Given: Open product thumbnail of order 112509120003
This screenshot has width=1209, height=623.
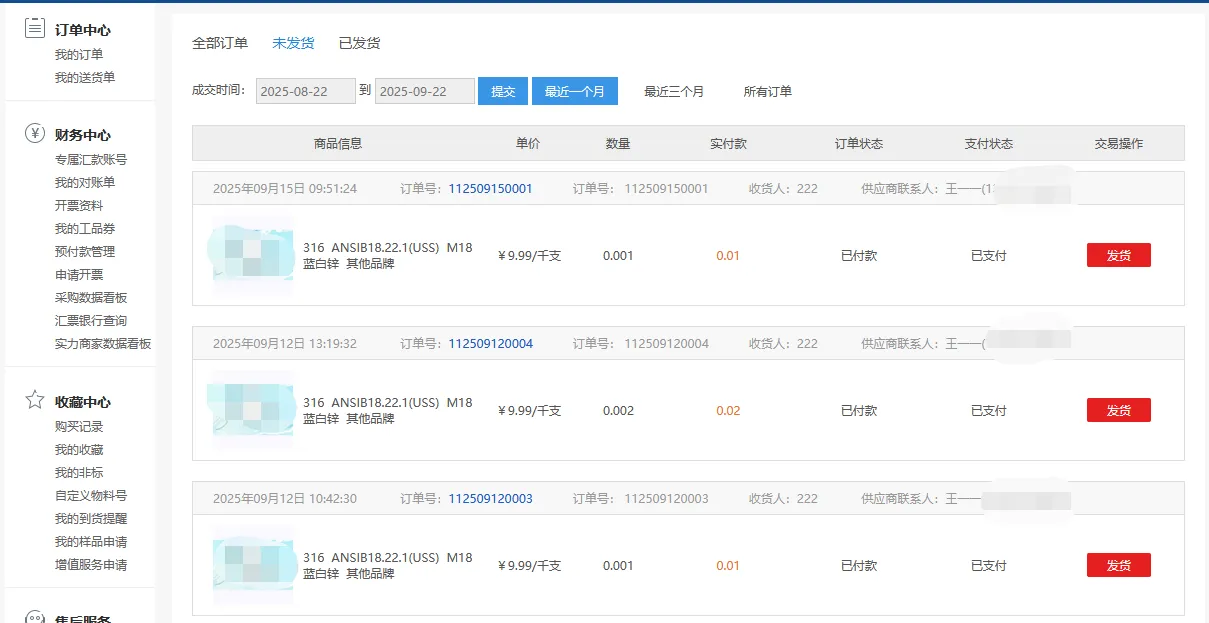Looking at the screenshot, I should (252, 565).
